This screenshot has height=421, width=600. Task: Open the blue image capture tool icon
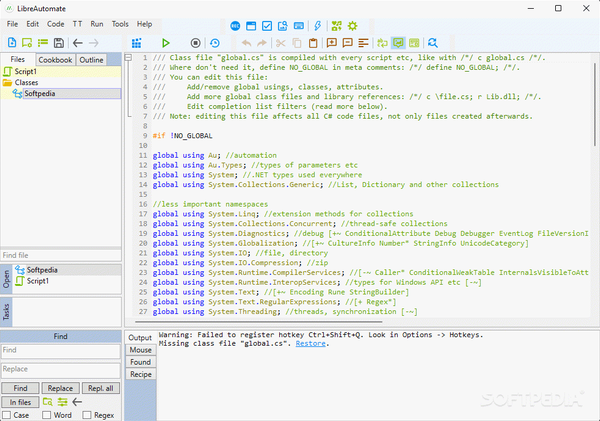[x=282, y=26]
